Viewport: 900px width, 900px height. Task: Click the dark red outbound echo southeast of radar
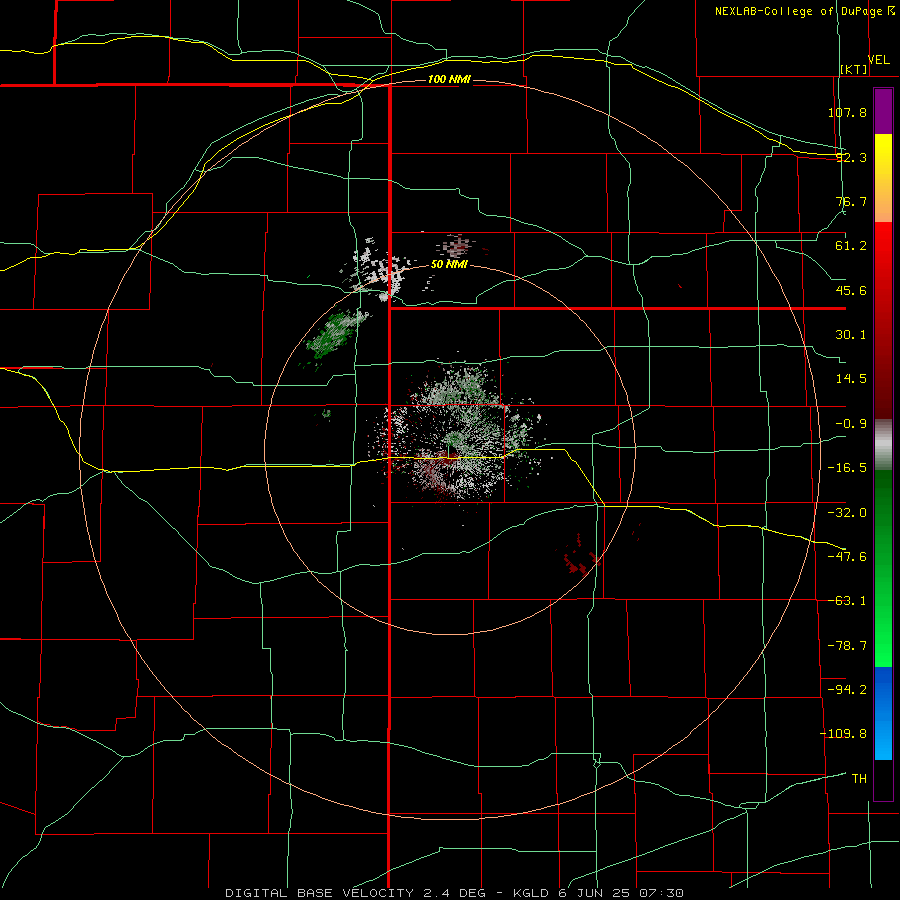pos(580,556)
